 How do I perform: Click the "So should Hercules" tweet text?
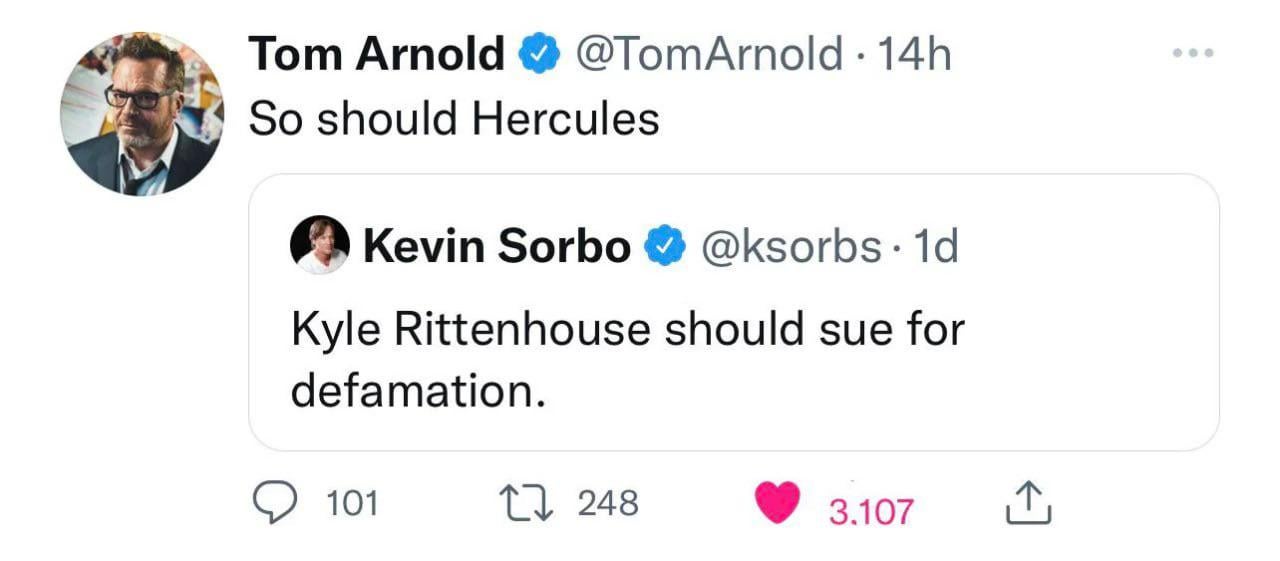[x=453, y=119]
